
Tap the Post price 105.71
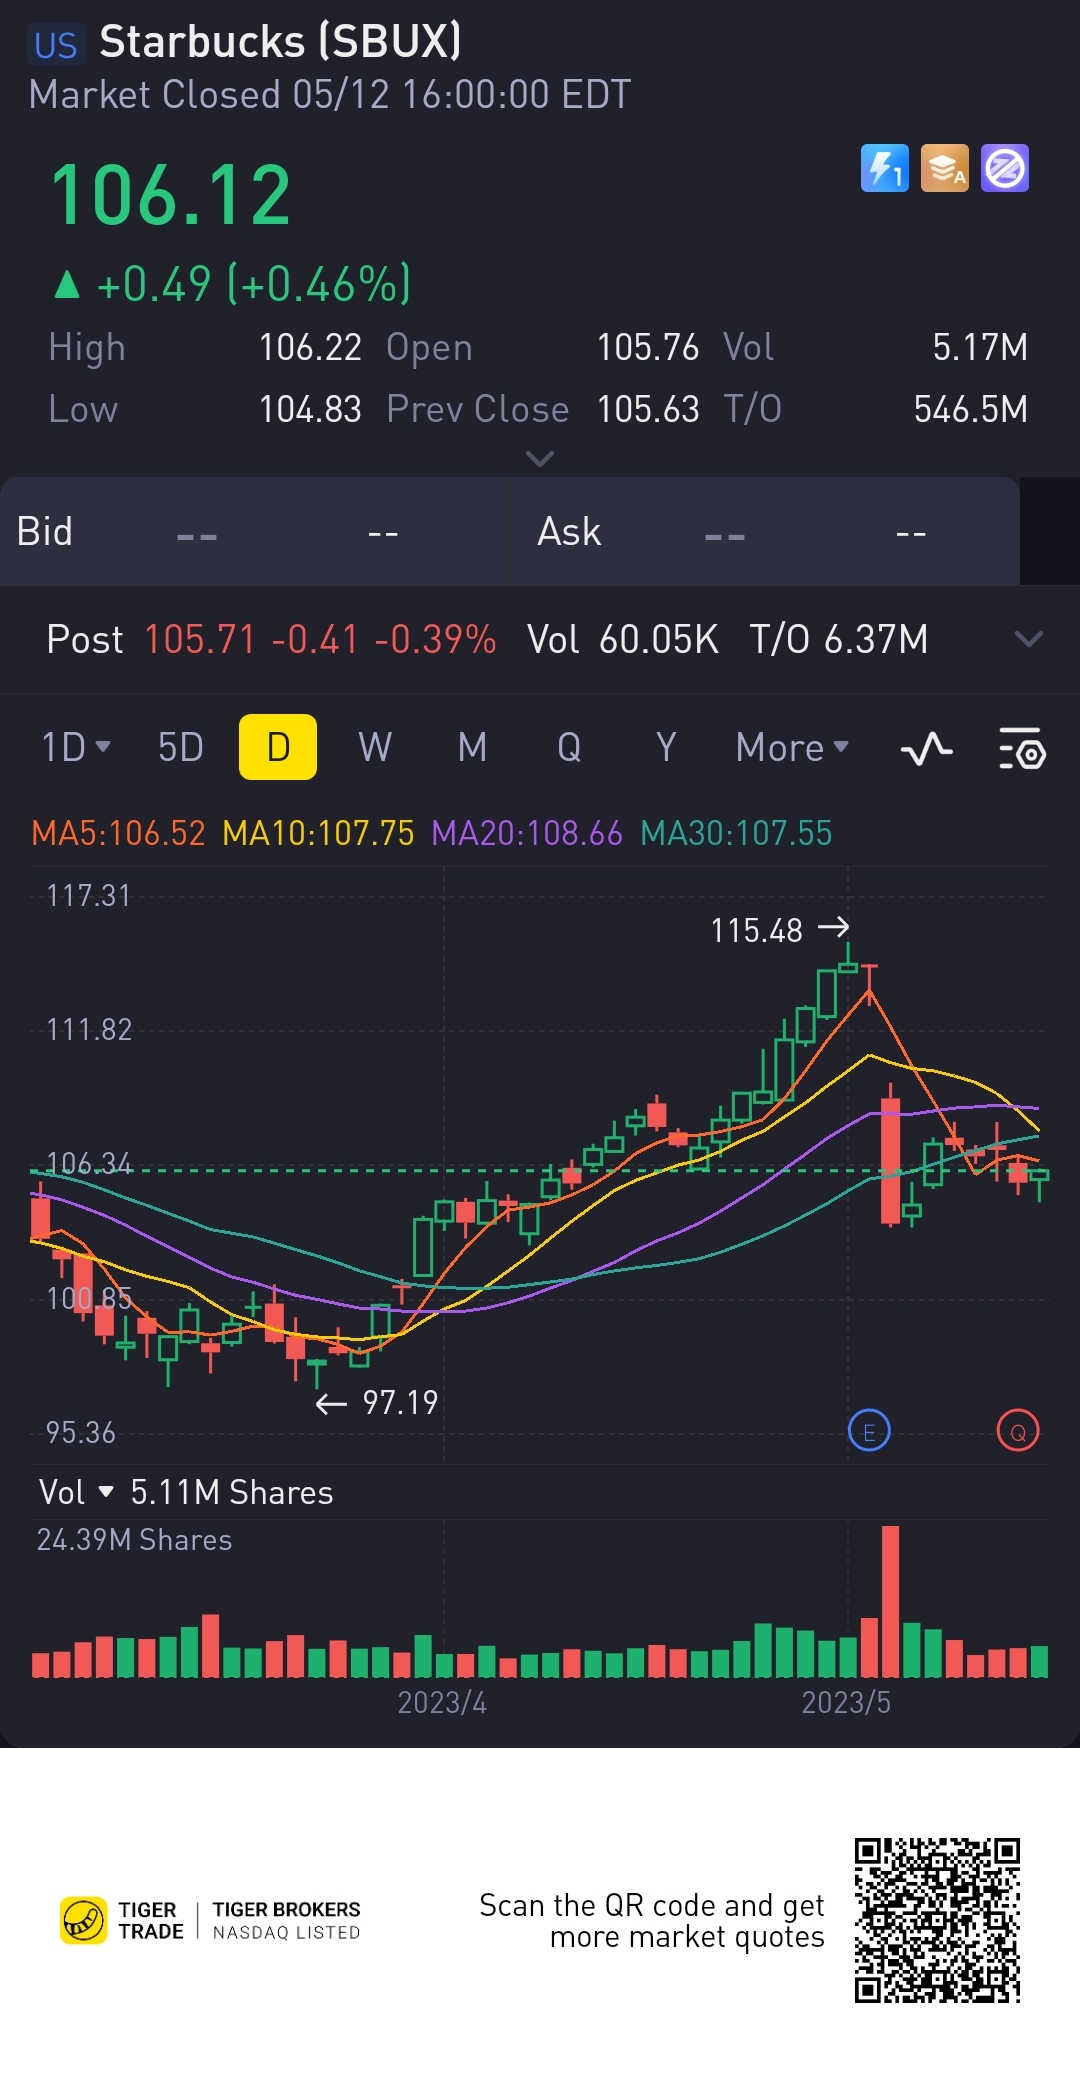pos(201,639)
